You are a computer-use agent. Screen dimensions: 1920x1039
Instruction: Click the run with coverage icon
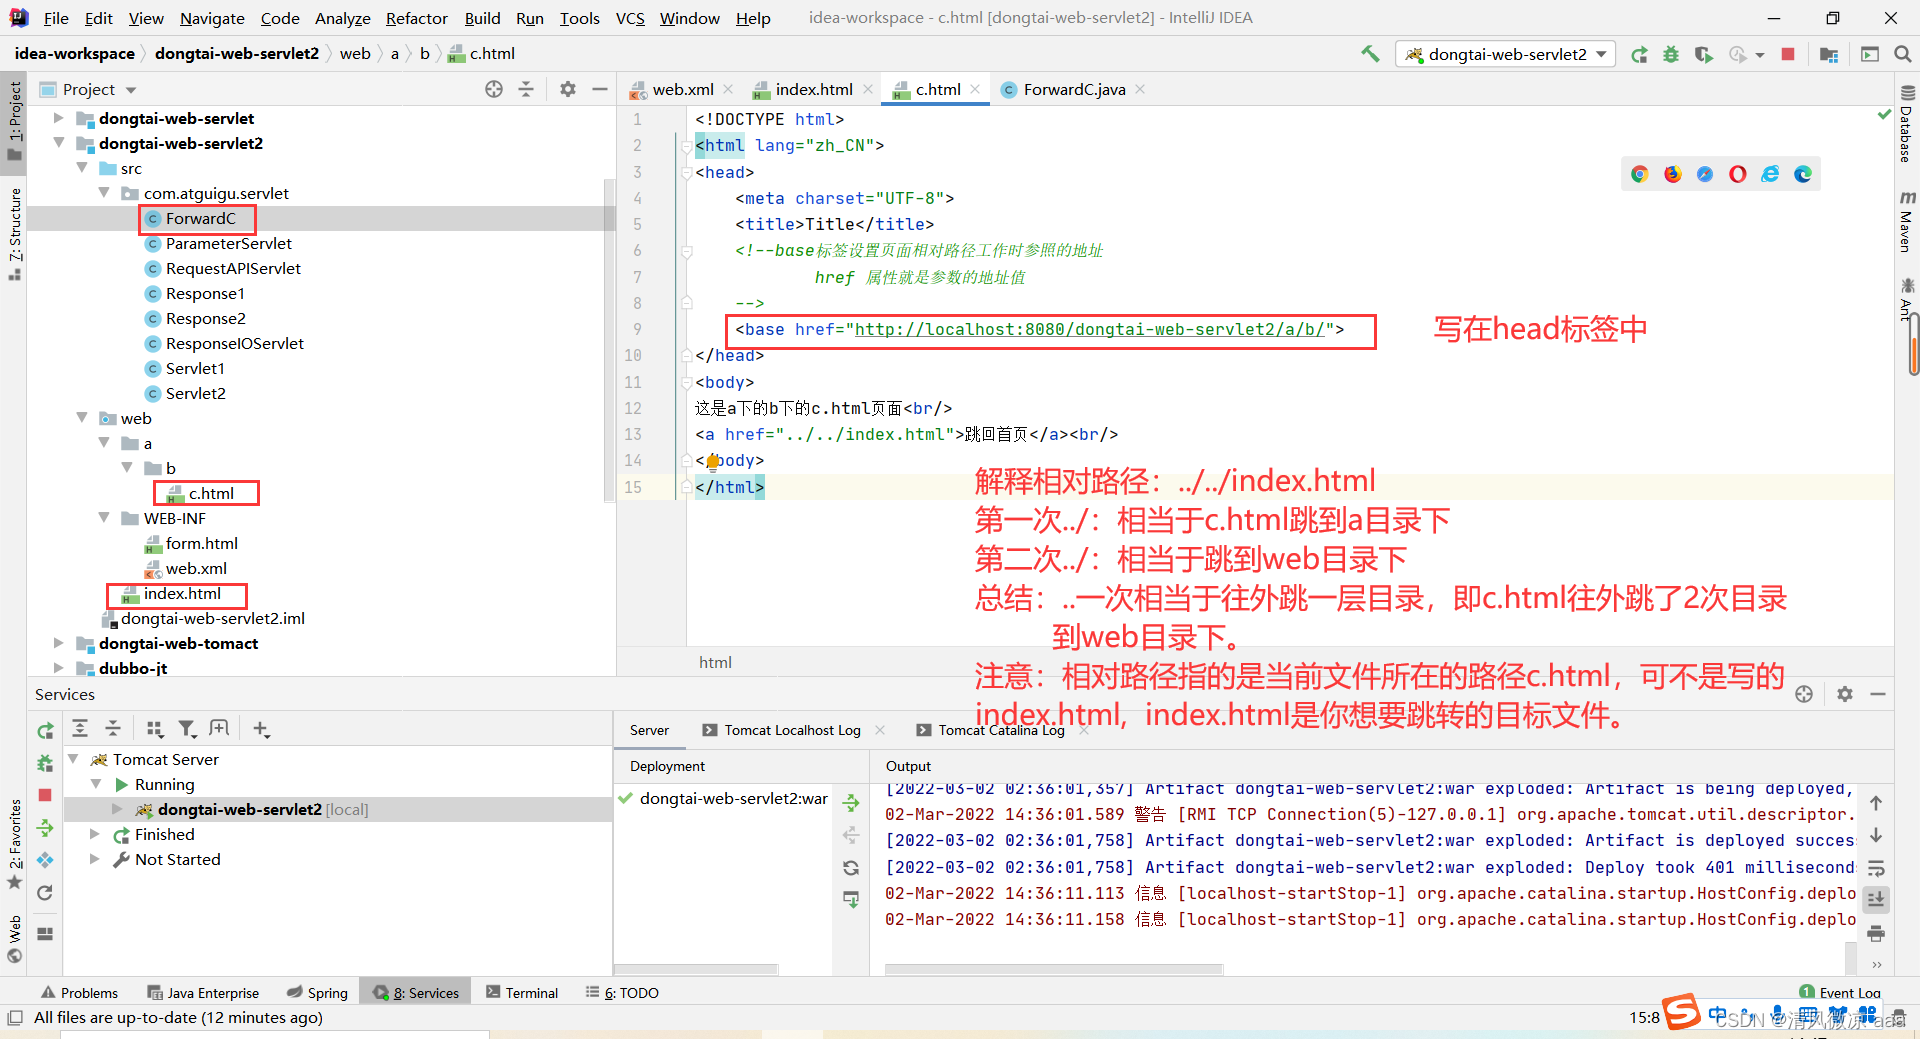[x=1703, y=54]
